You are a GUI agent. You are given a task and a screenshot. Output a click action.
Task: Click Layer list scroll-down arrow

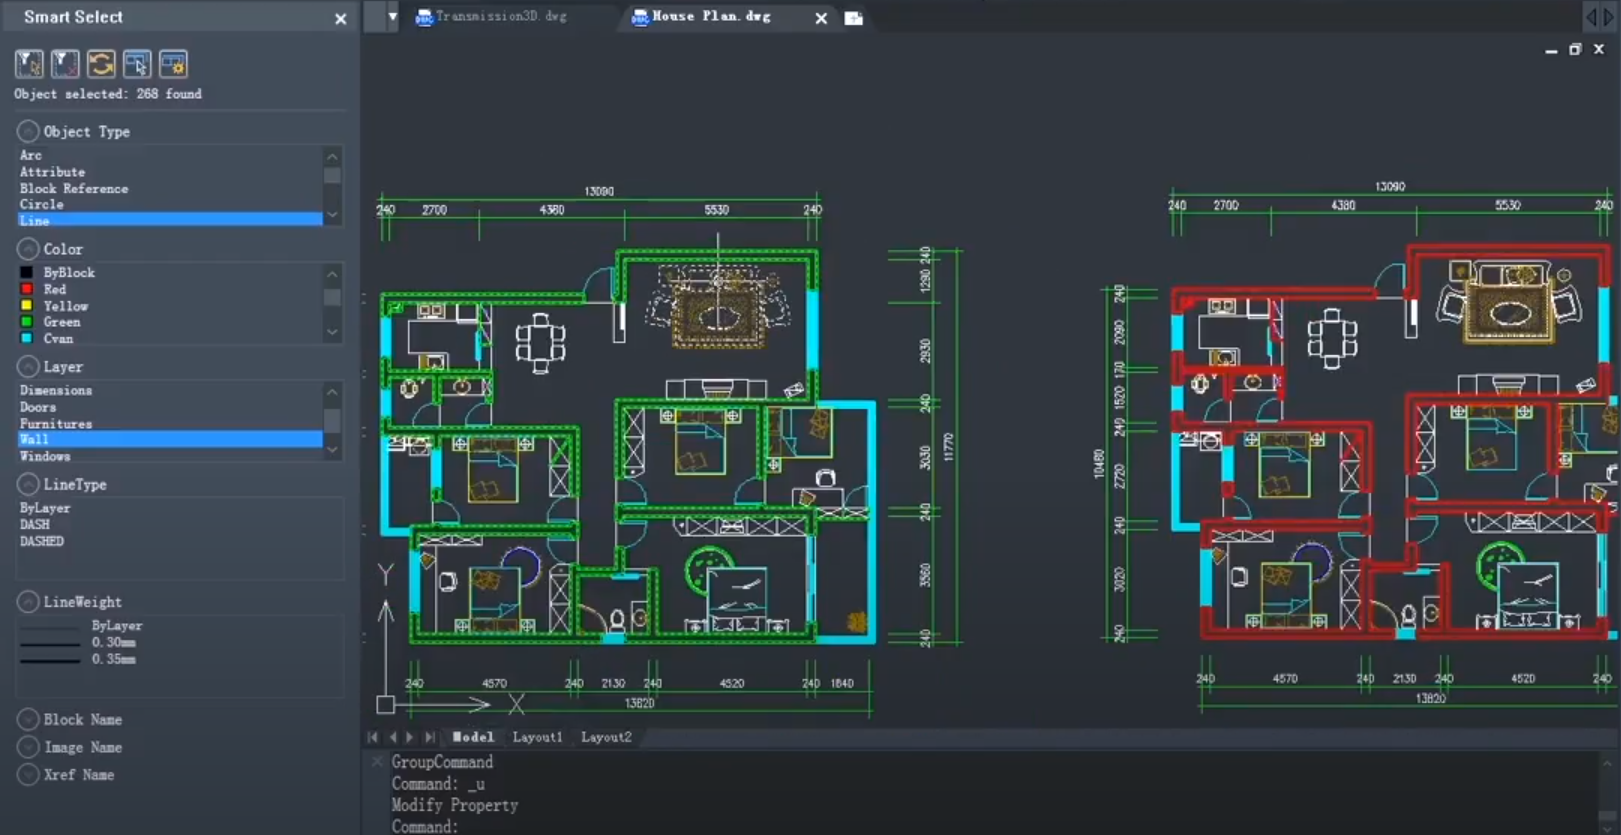point(332,450)
